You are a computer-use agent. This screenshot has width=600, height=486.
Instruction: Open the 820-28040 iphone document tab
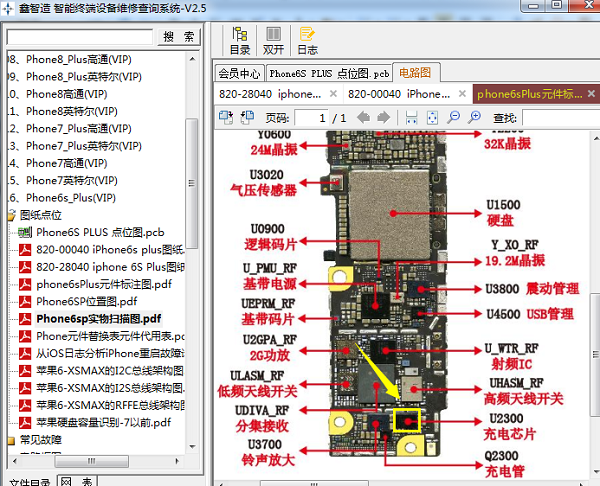click(277, 94)
